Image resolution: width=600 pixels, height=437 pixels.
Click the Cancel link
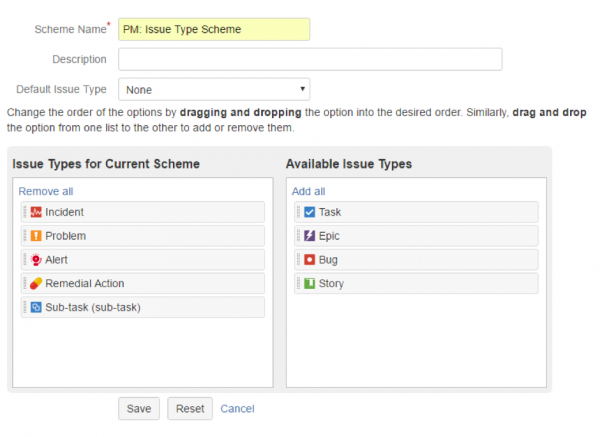237,409
